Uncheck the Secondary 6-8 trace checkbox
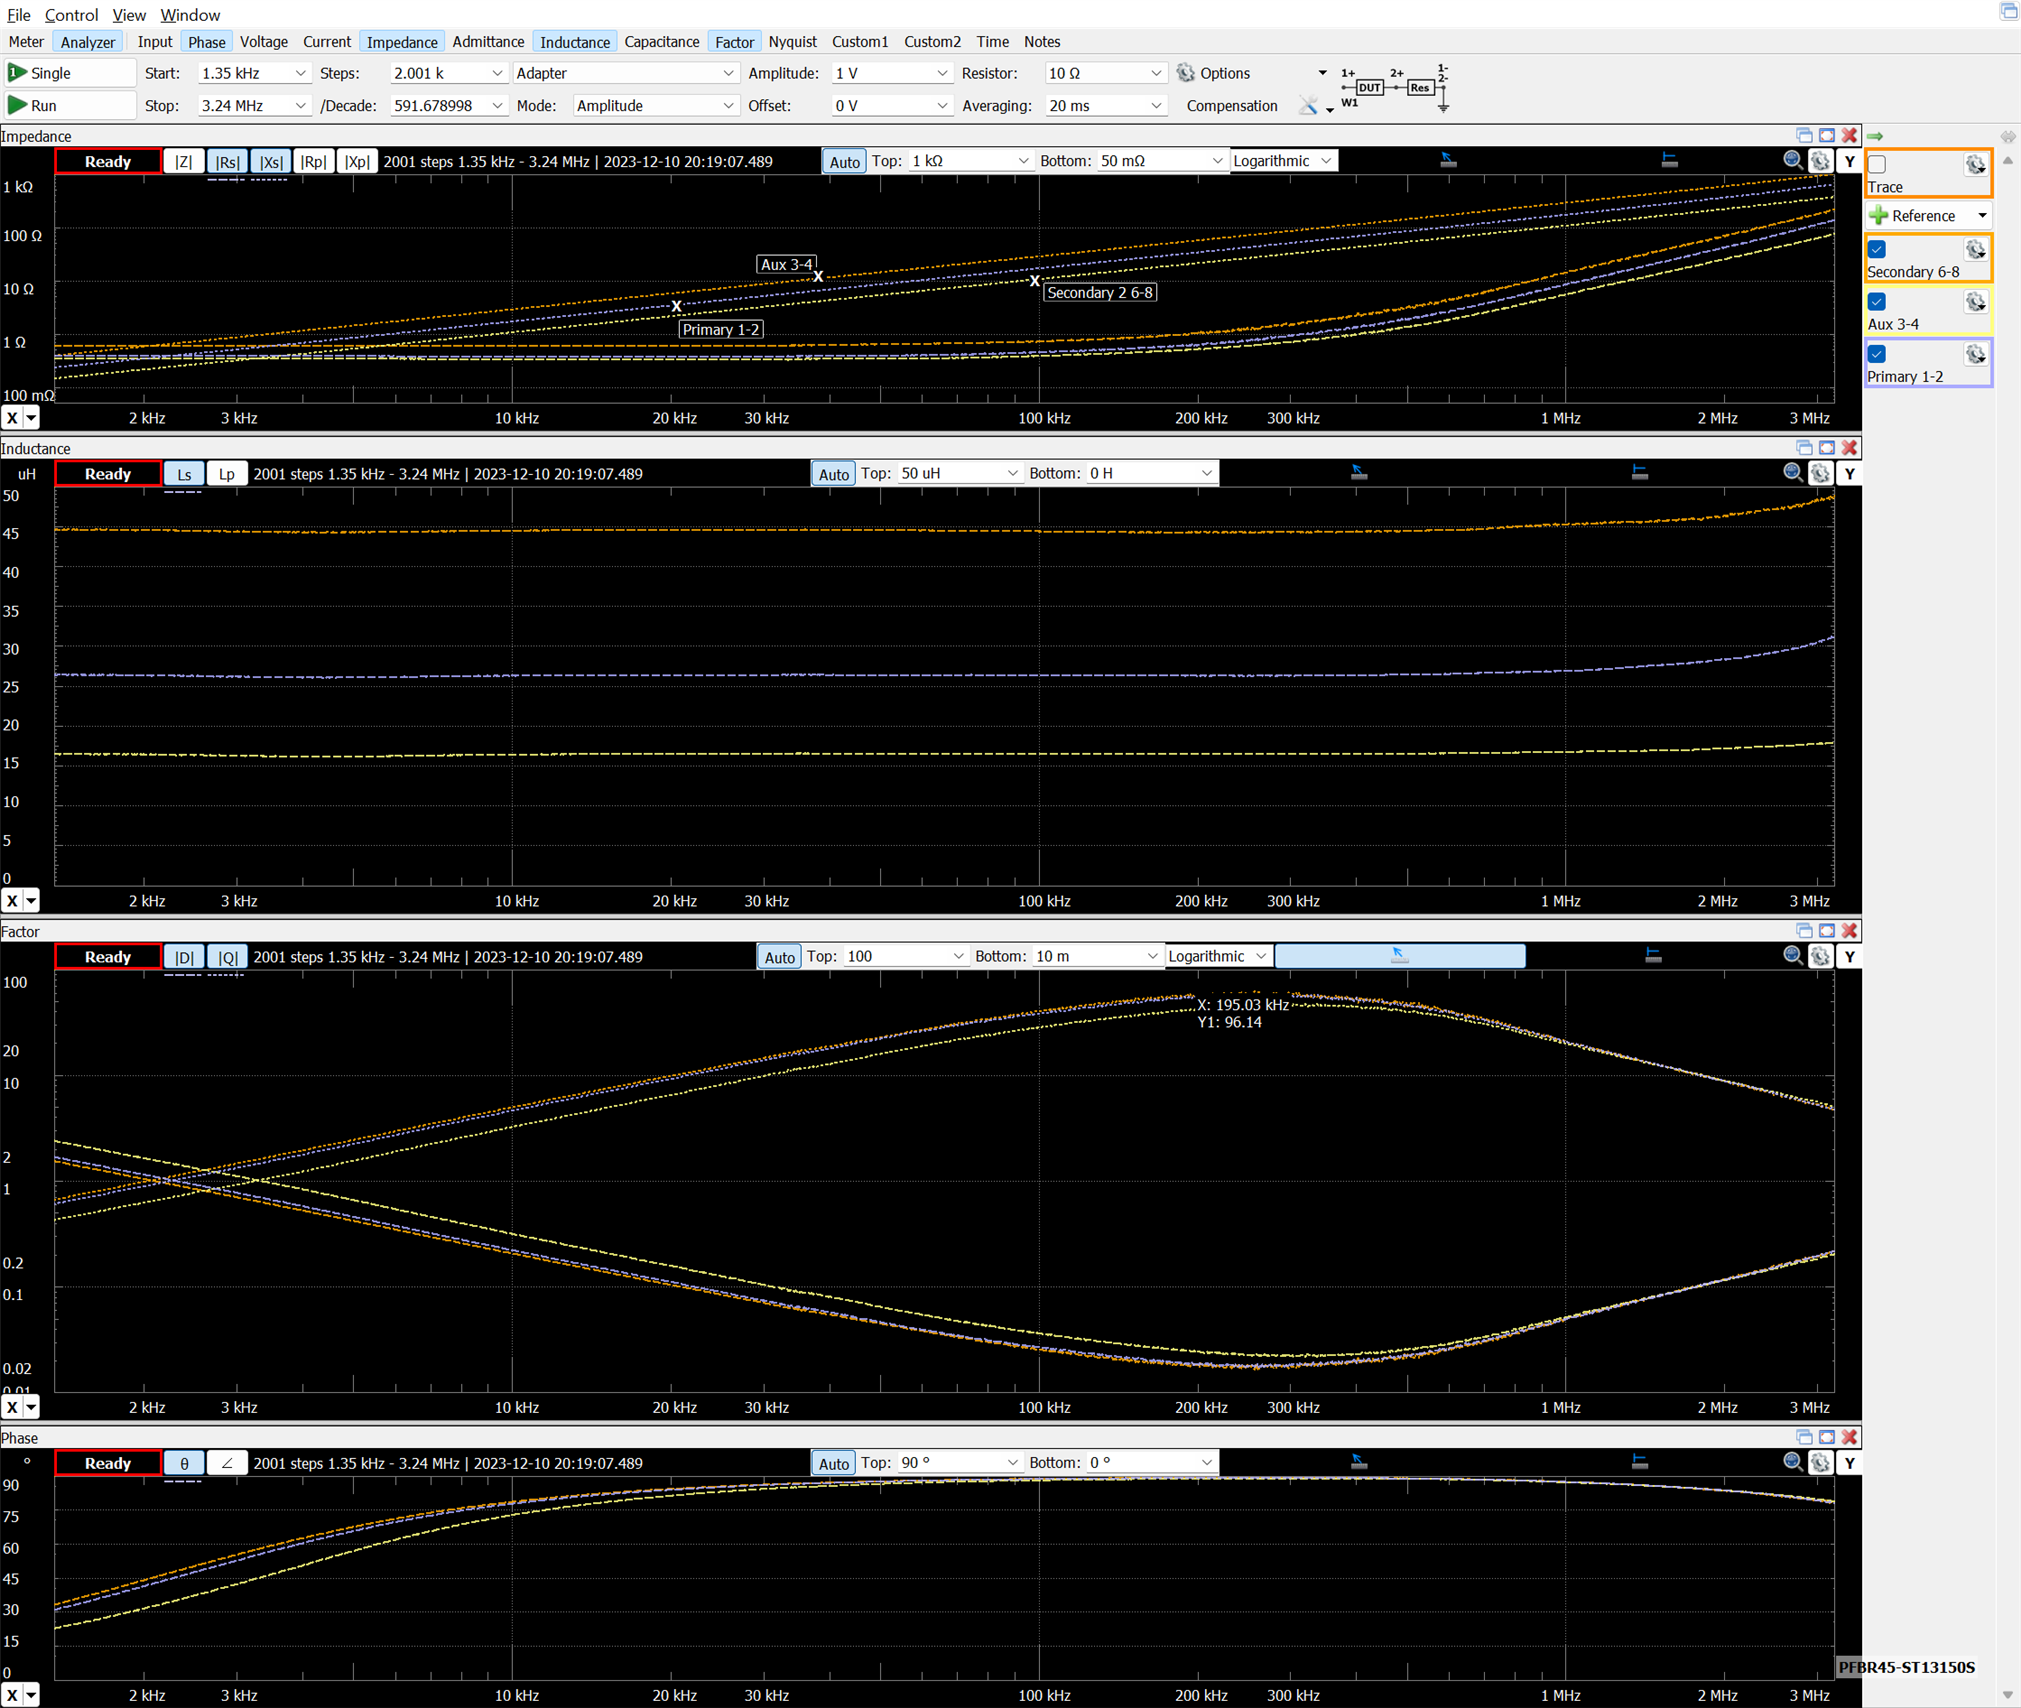This screenshot has width=2021, height=1708. [1877, 249]
